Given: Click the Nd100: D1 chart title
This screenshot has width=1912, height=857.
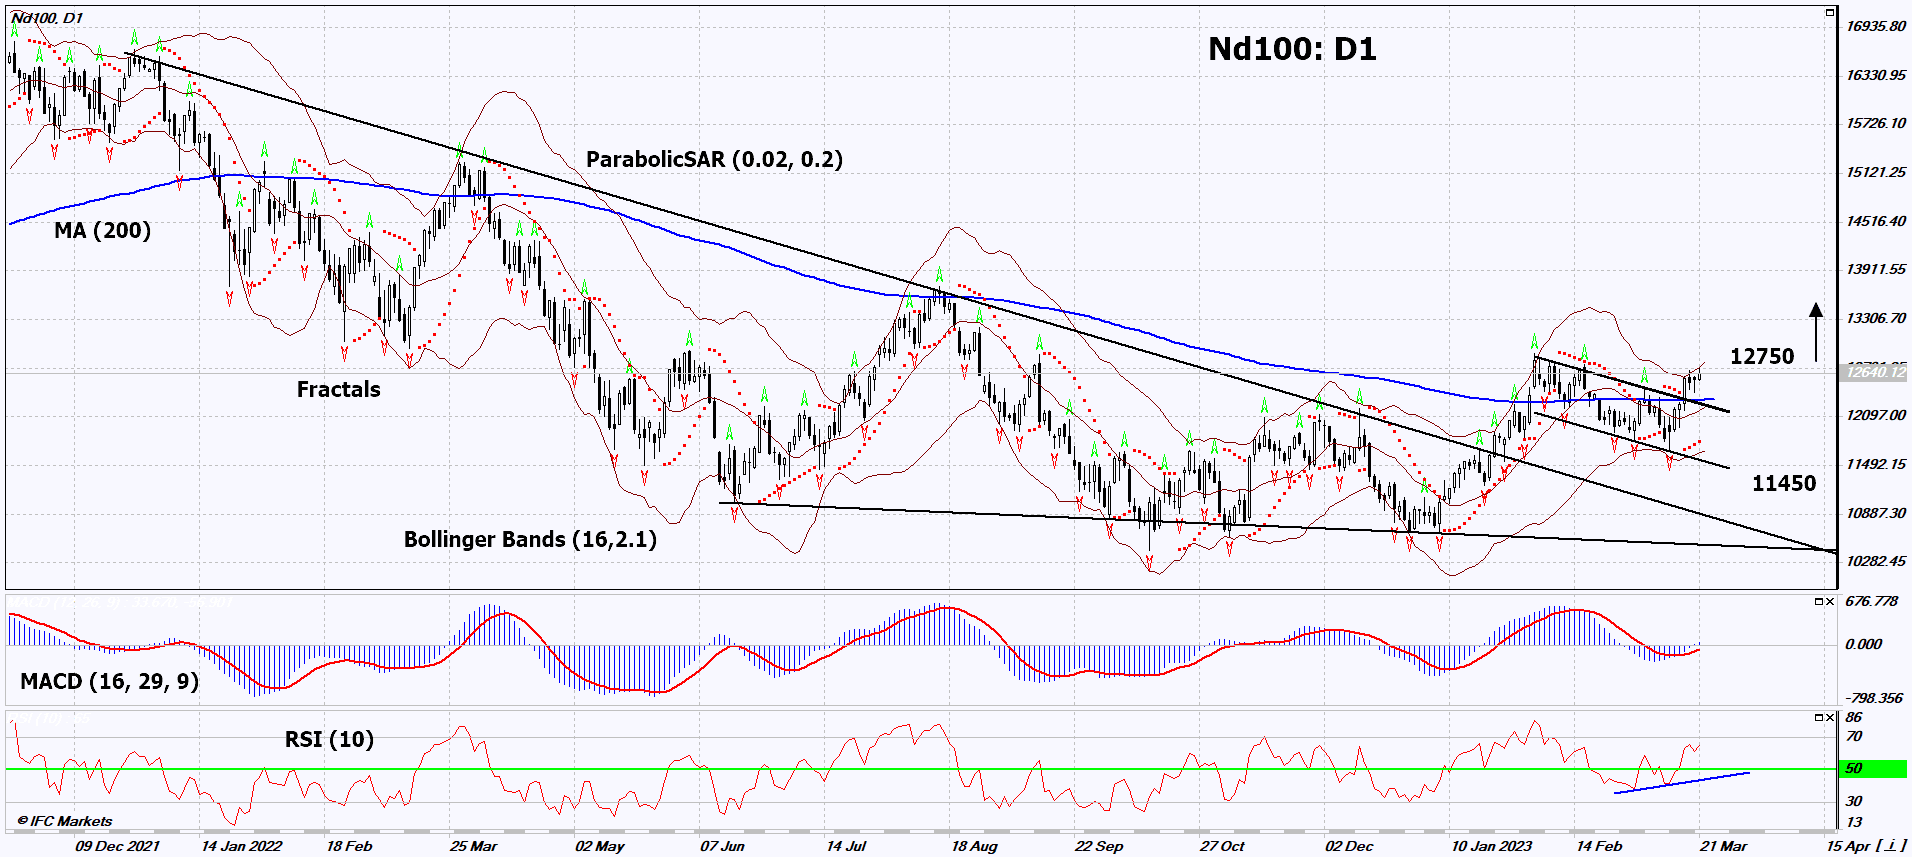Looking at the screenshot, I should (x=1292, y=49).
